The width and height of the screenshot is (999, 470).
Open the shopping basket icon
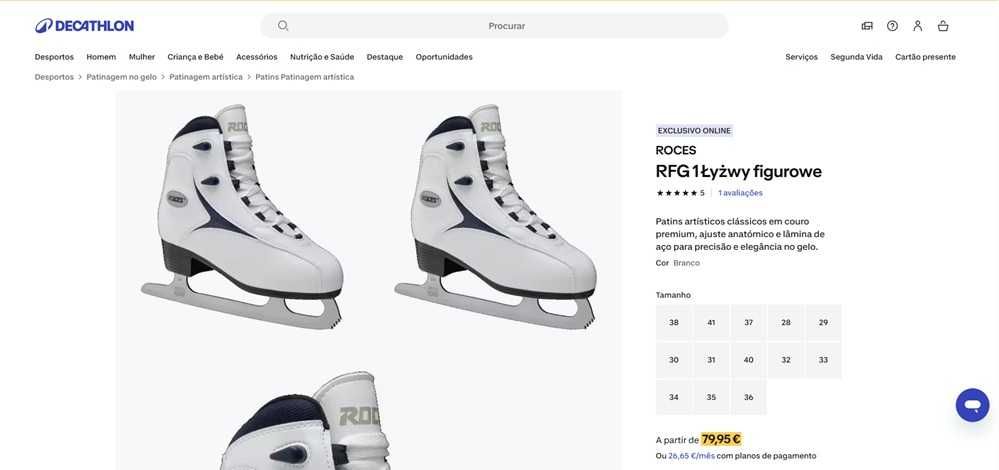pyautogui.click(x=943, y=26)
